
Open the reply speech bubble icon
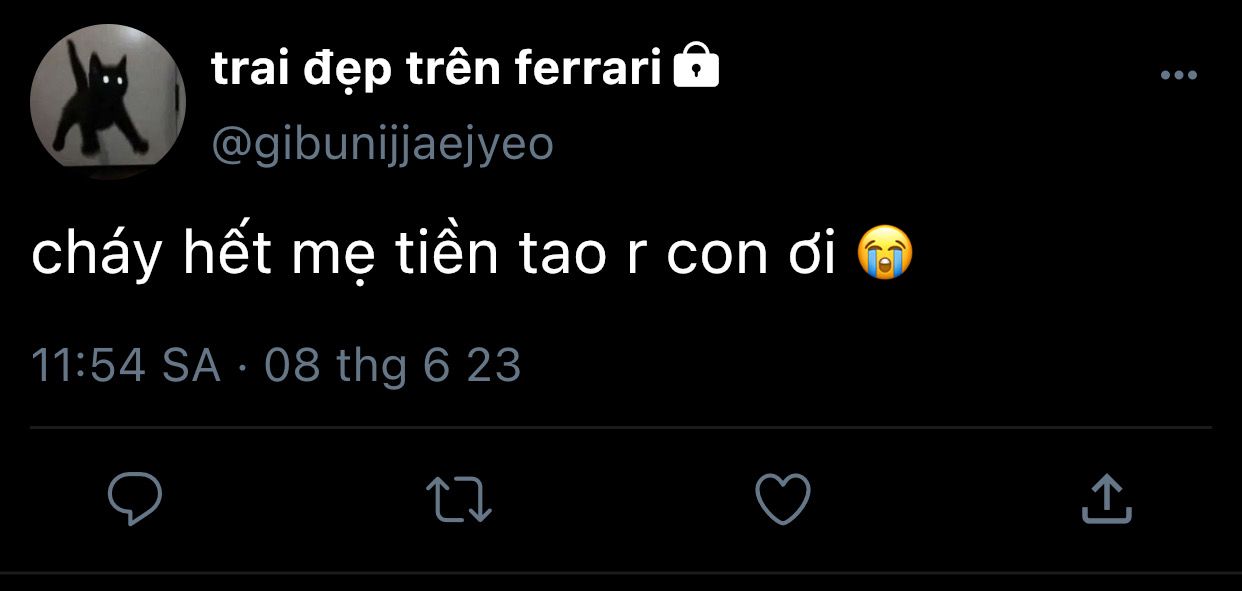tap(135, 499)
